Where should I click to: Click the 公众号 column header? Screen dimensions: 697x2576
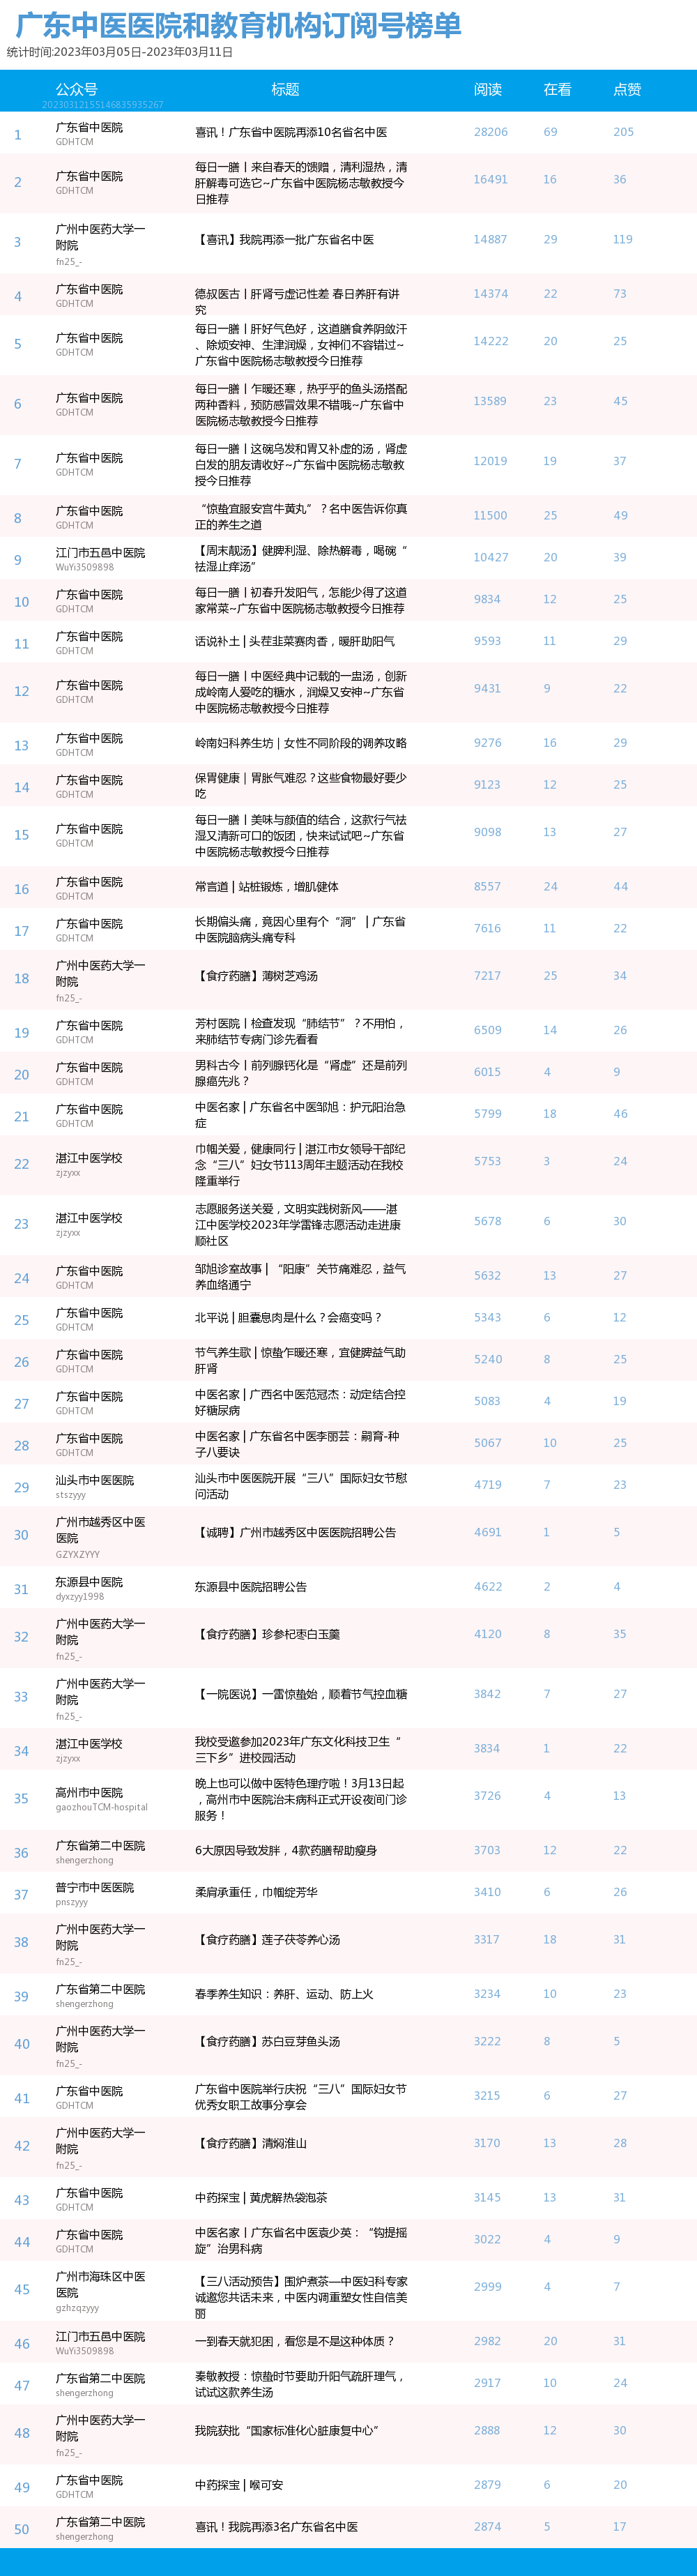tap(76, 89)
